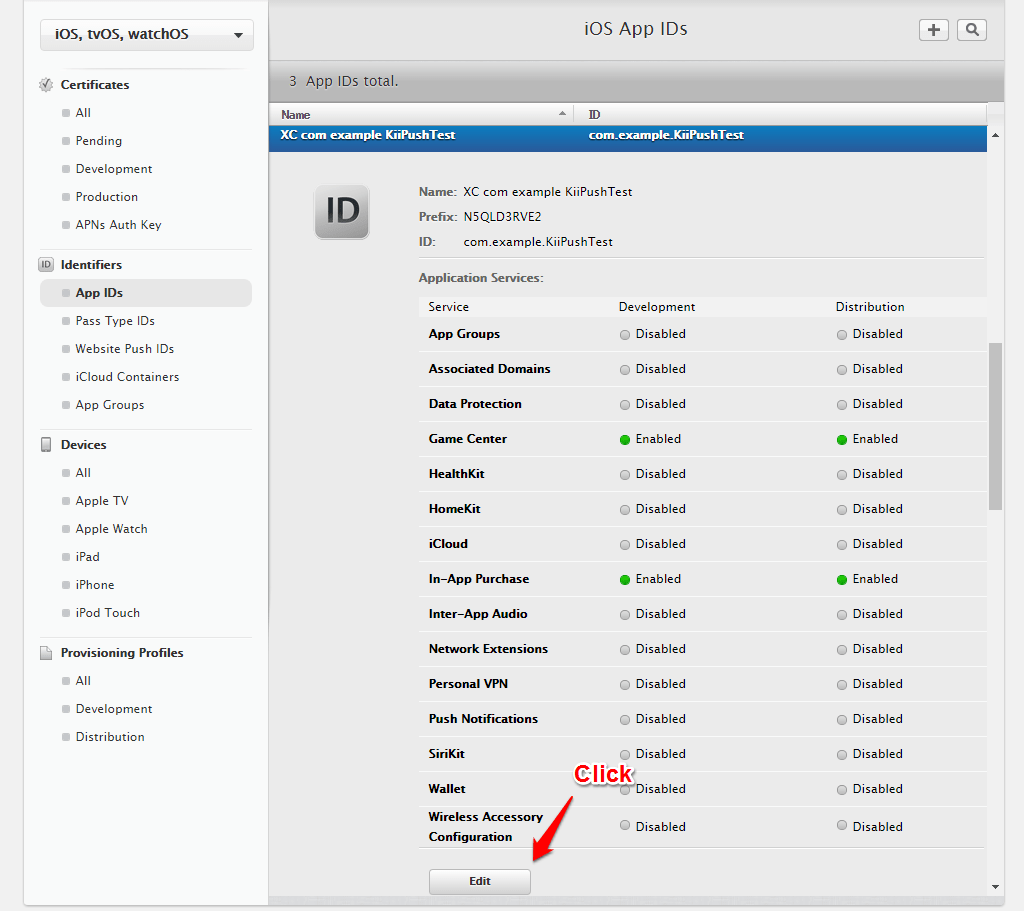
Task: Open APNs Auth Key
Action: [118, 225]
